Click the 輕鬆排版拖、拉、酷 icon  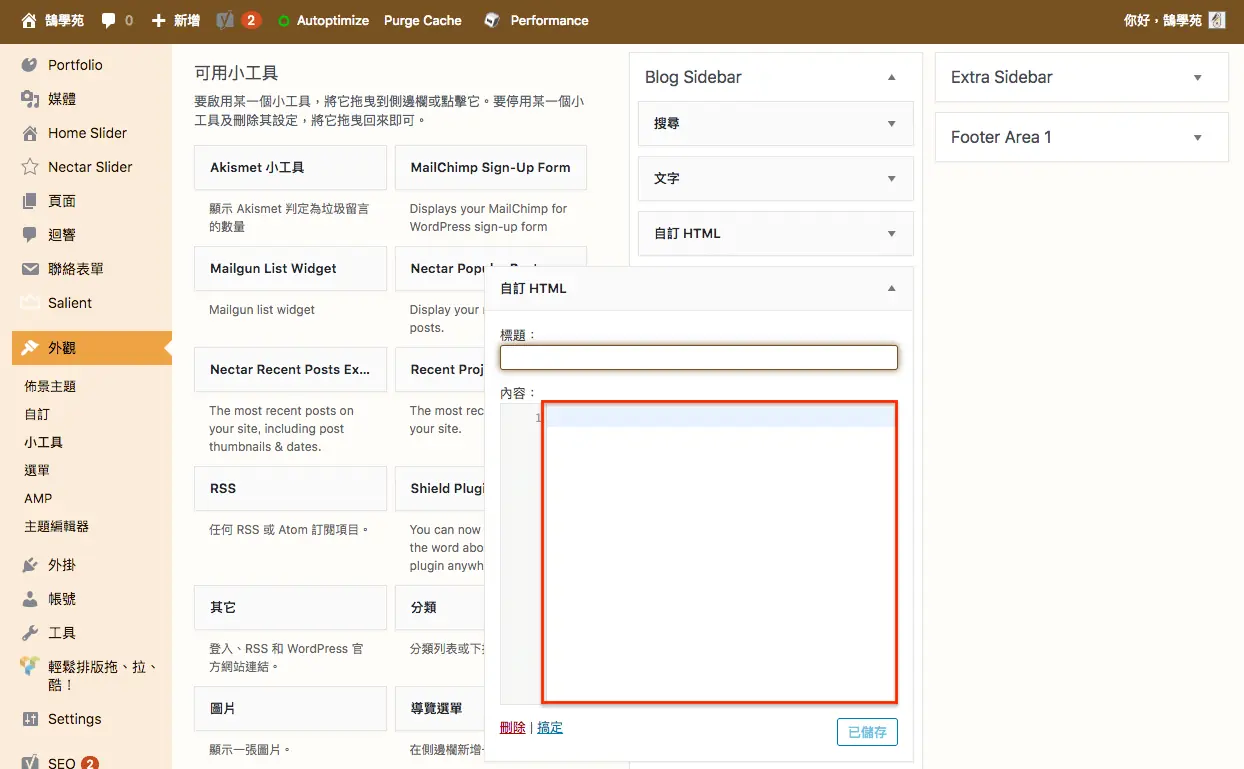point(30,666)
